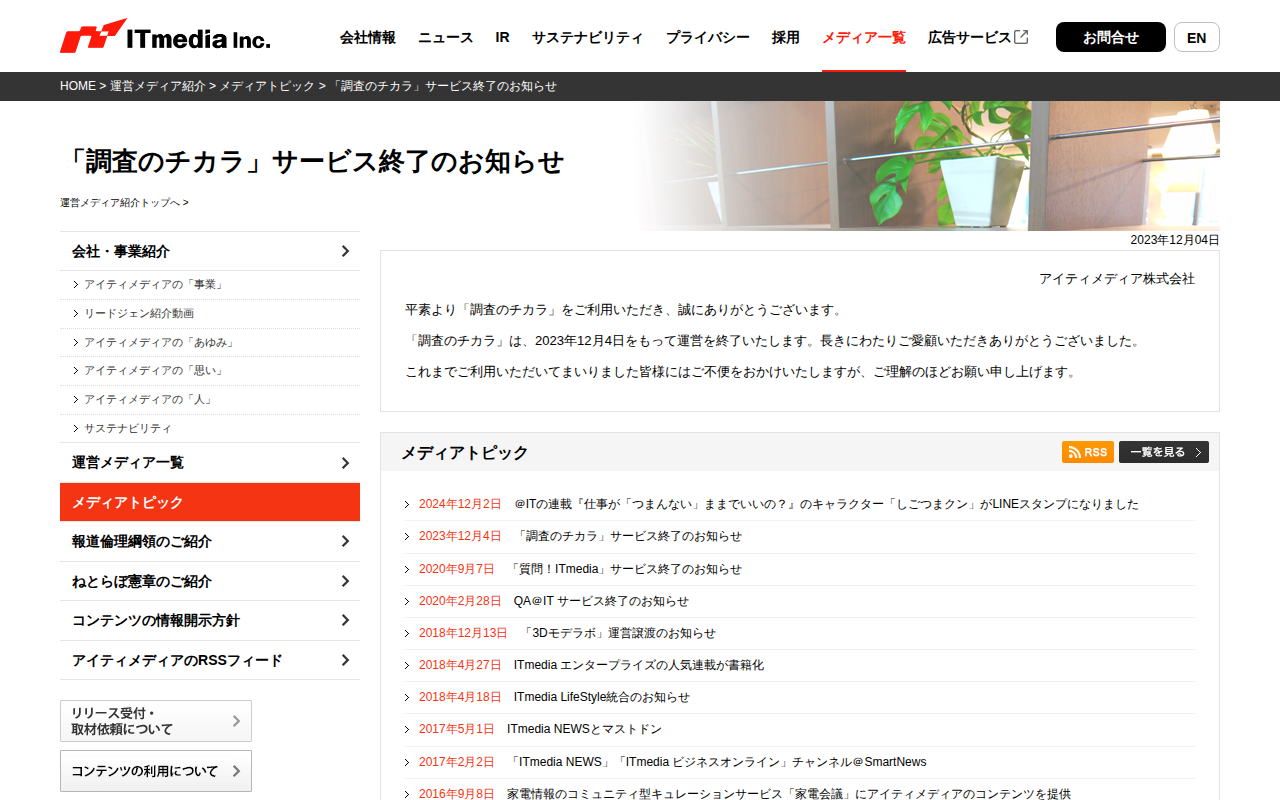This screenshot has height=800, width=1280.
Task: Open the プライバシー nav item
Action: (x=708, y=37)
